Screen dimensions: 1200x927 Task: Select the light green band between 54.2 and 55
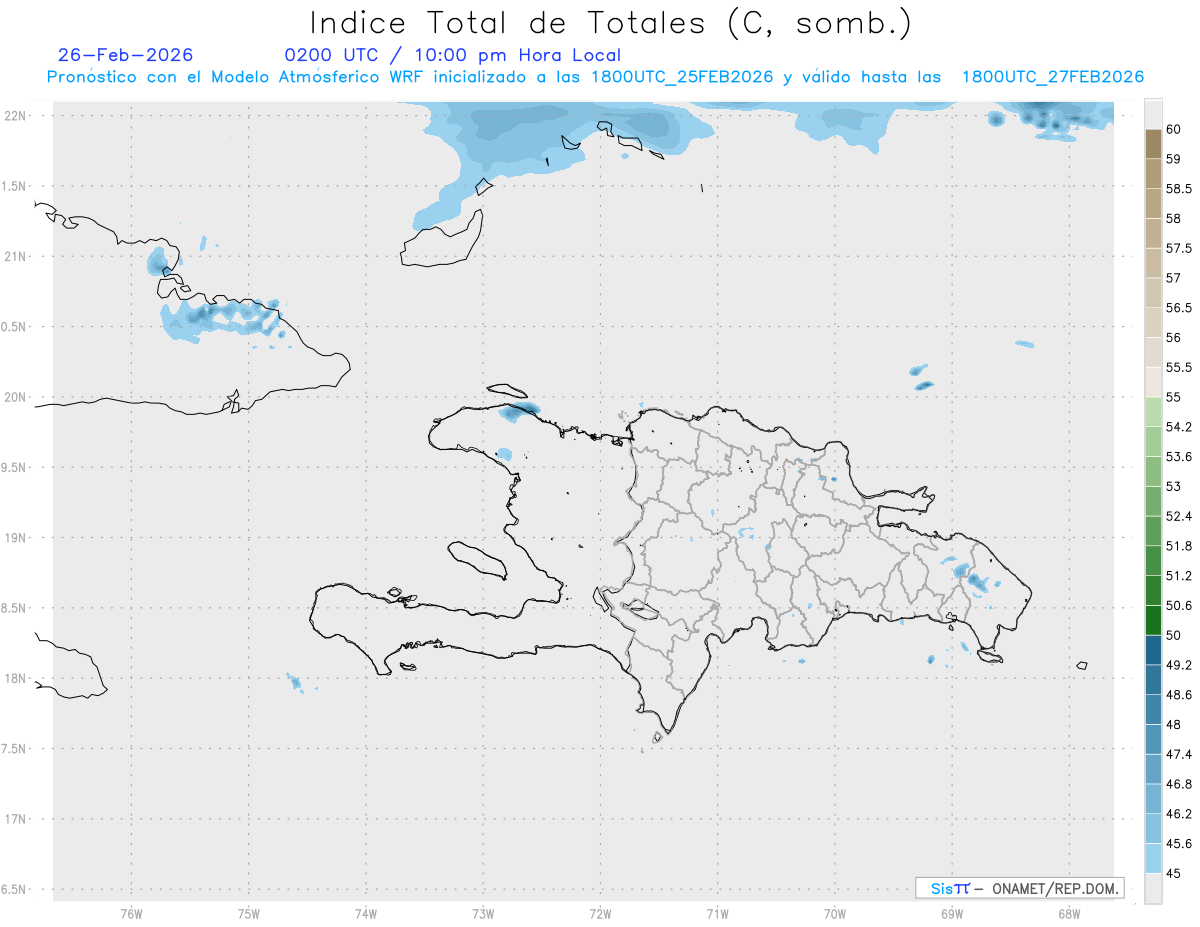[x=1153, y=412]
